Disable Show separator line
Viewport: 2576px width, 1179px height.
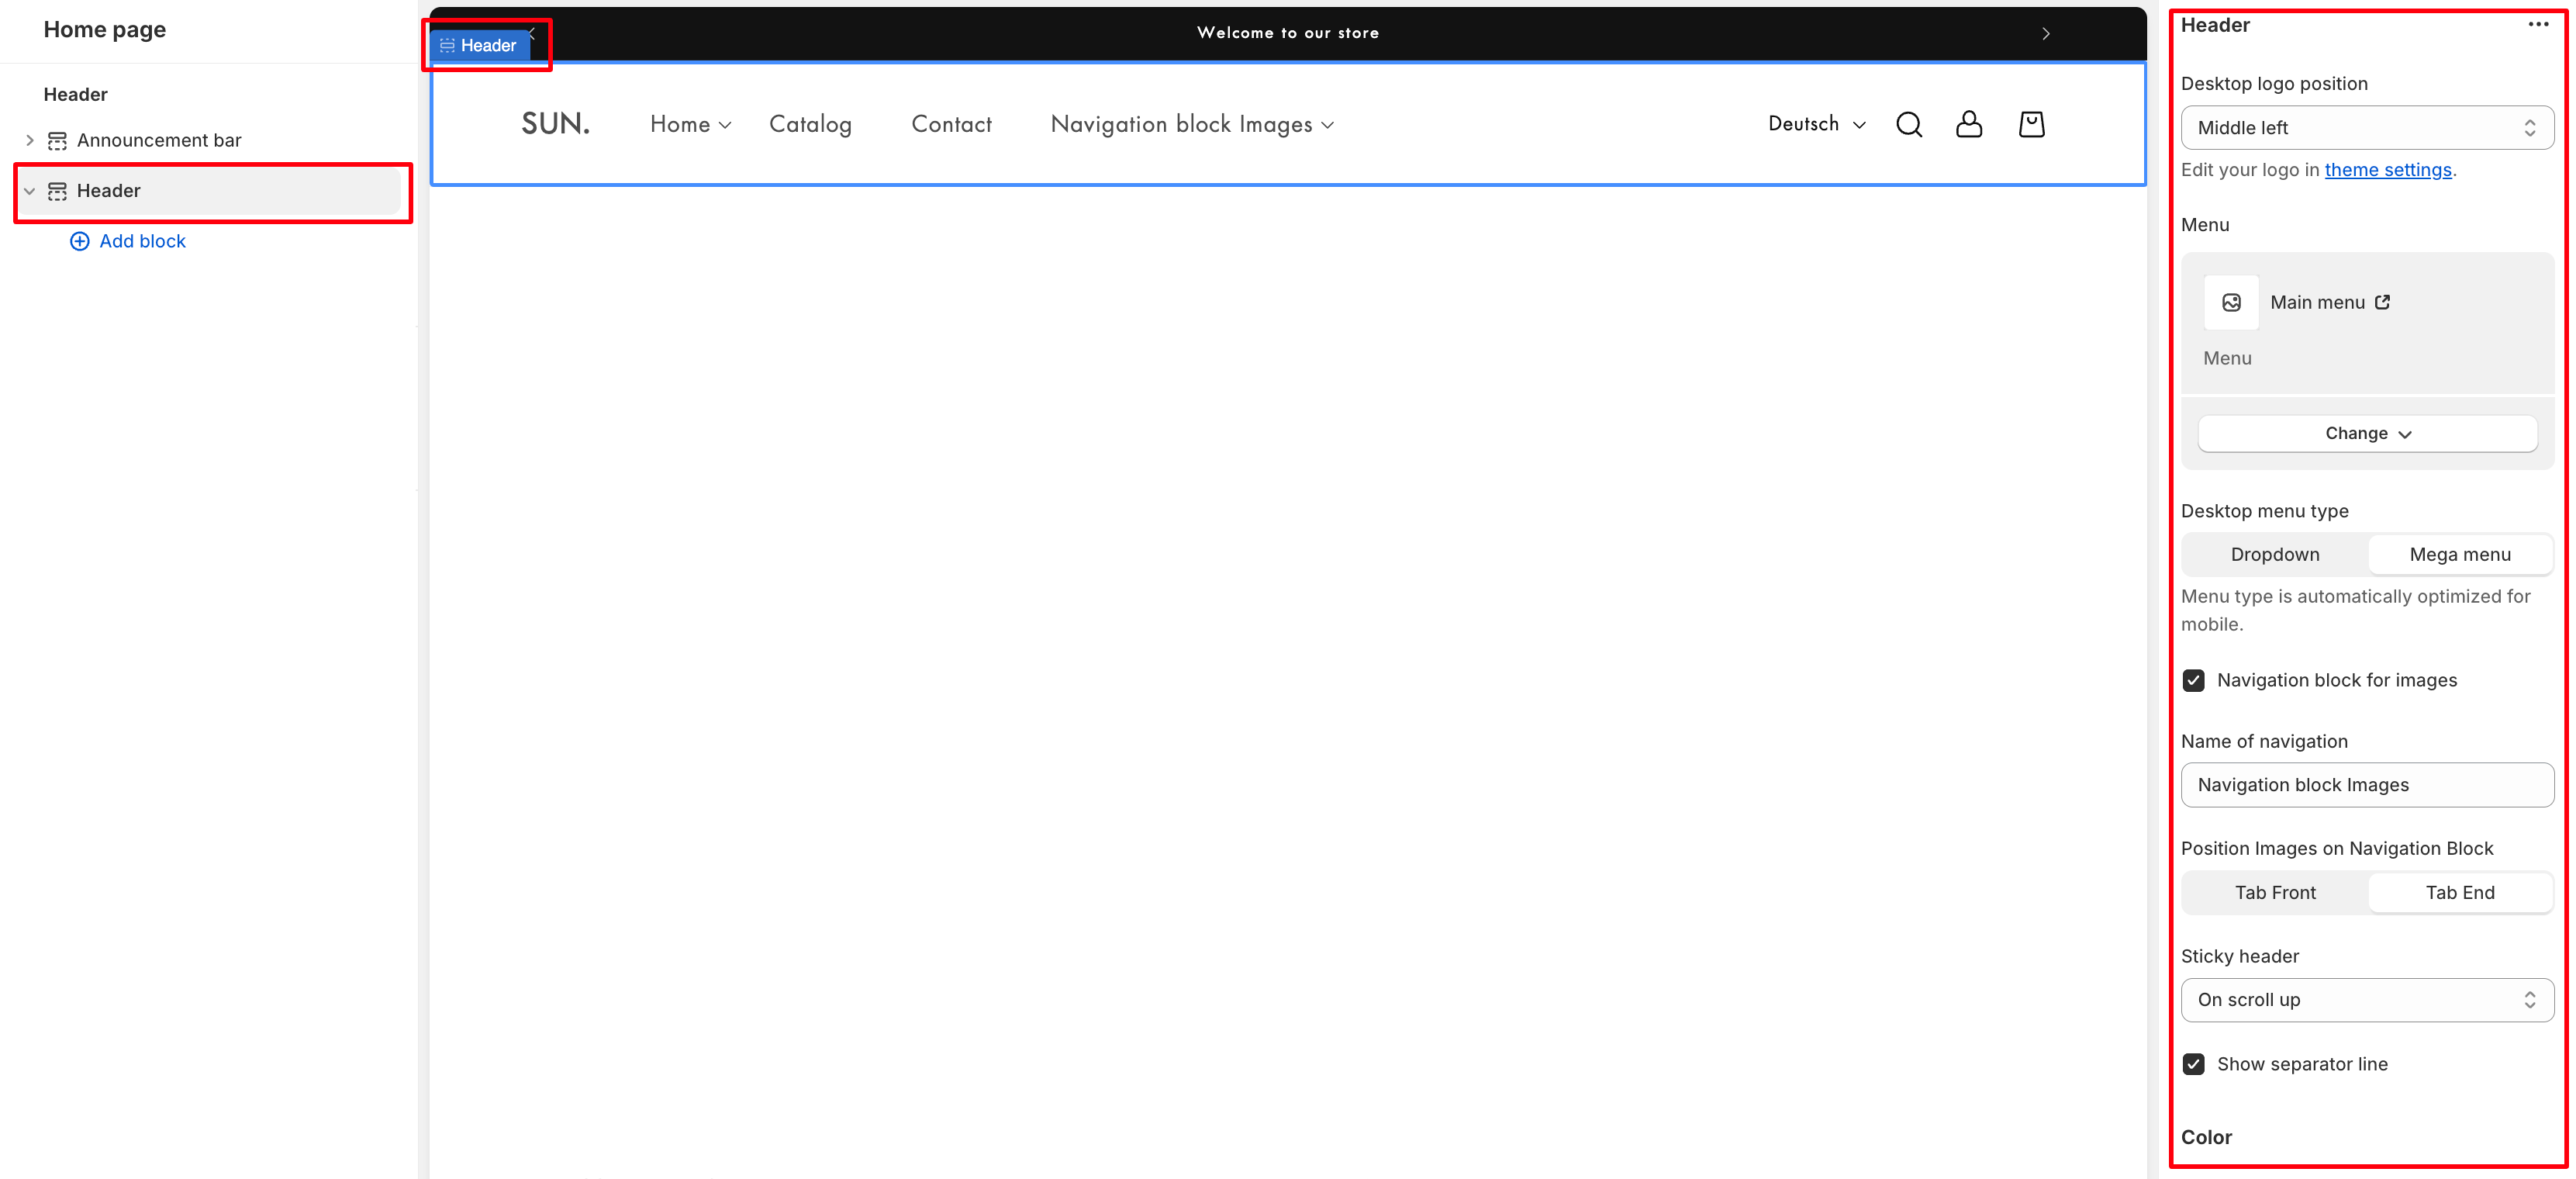2194,1064
